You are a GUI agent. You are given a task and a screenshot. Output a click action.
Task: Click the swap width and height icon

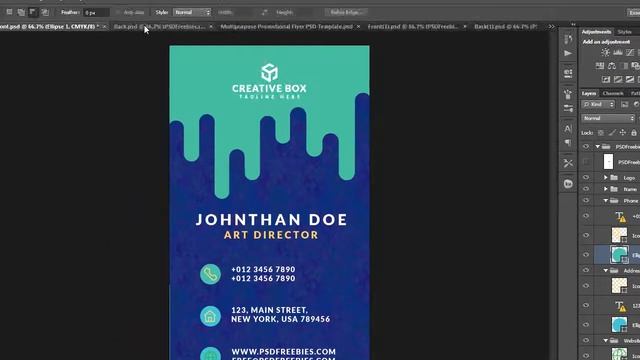[264, 12]
